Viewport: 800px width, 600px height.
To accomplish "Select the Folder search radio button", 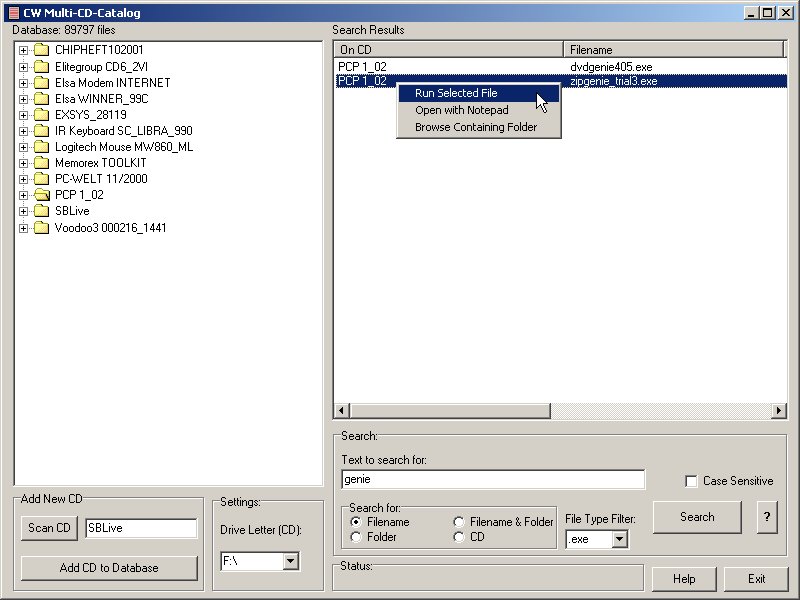I will (356, 537).
